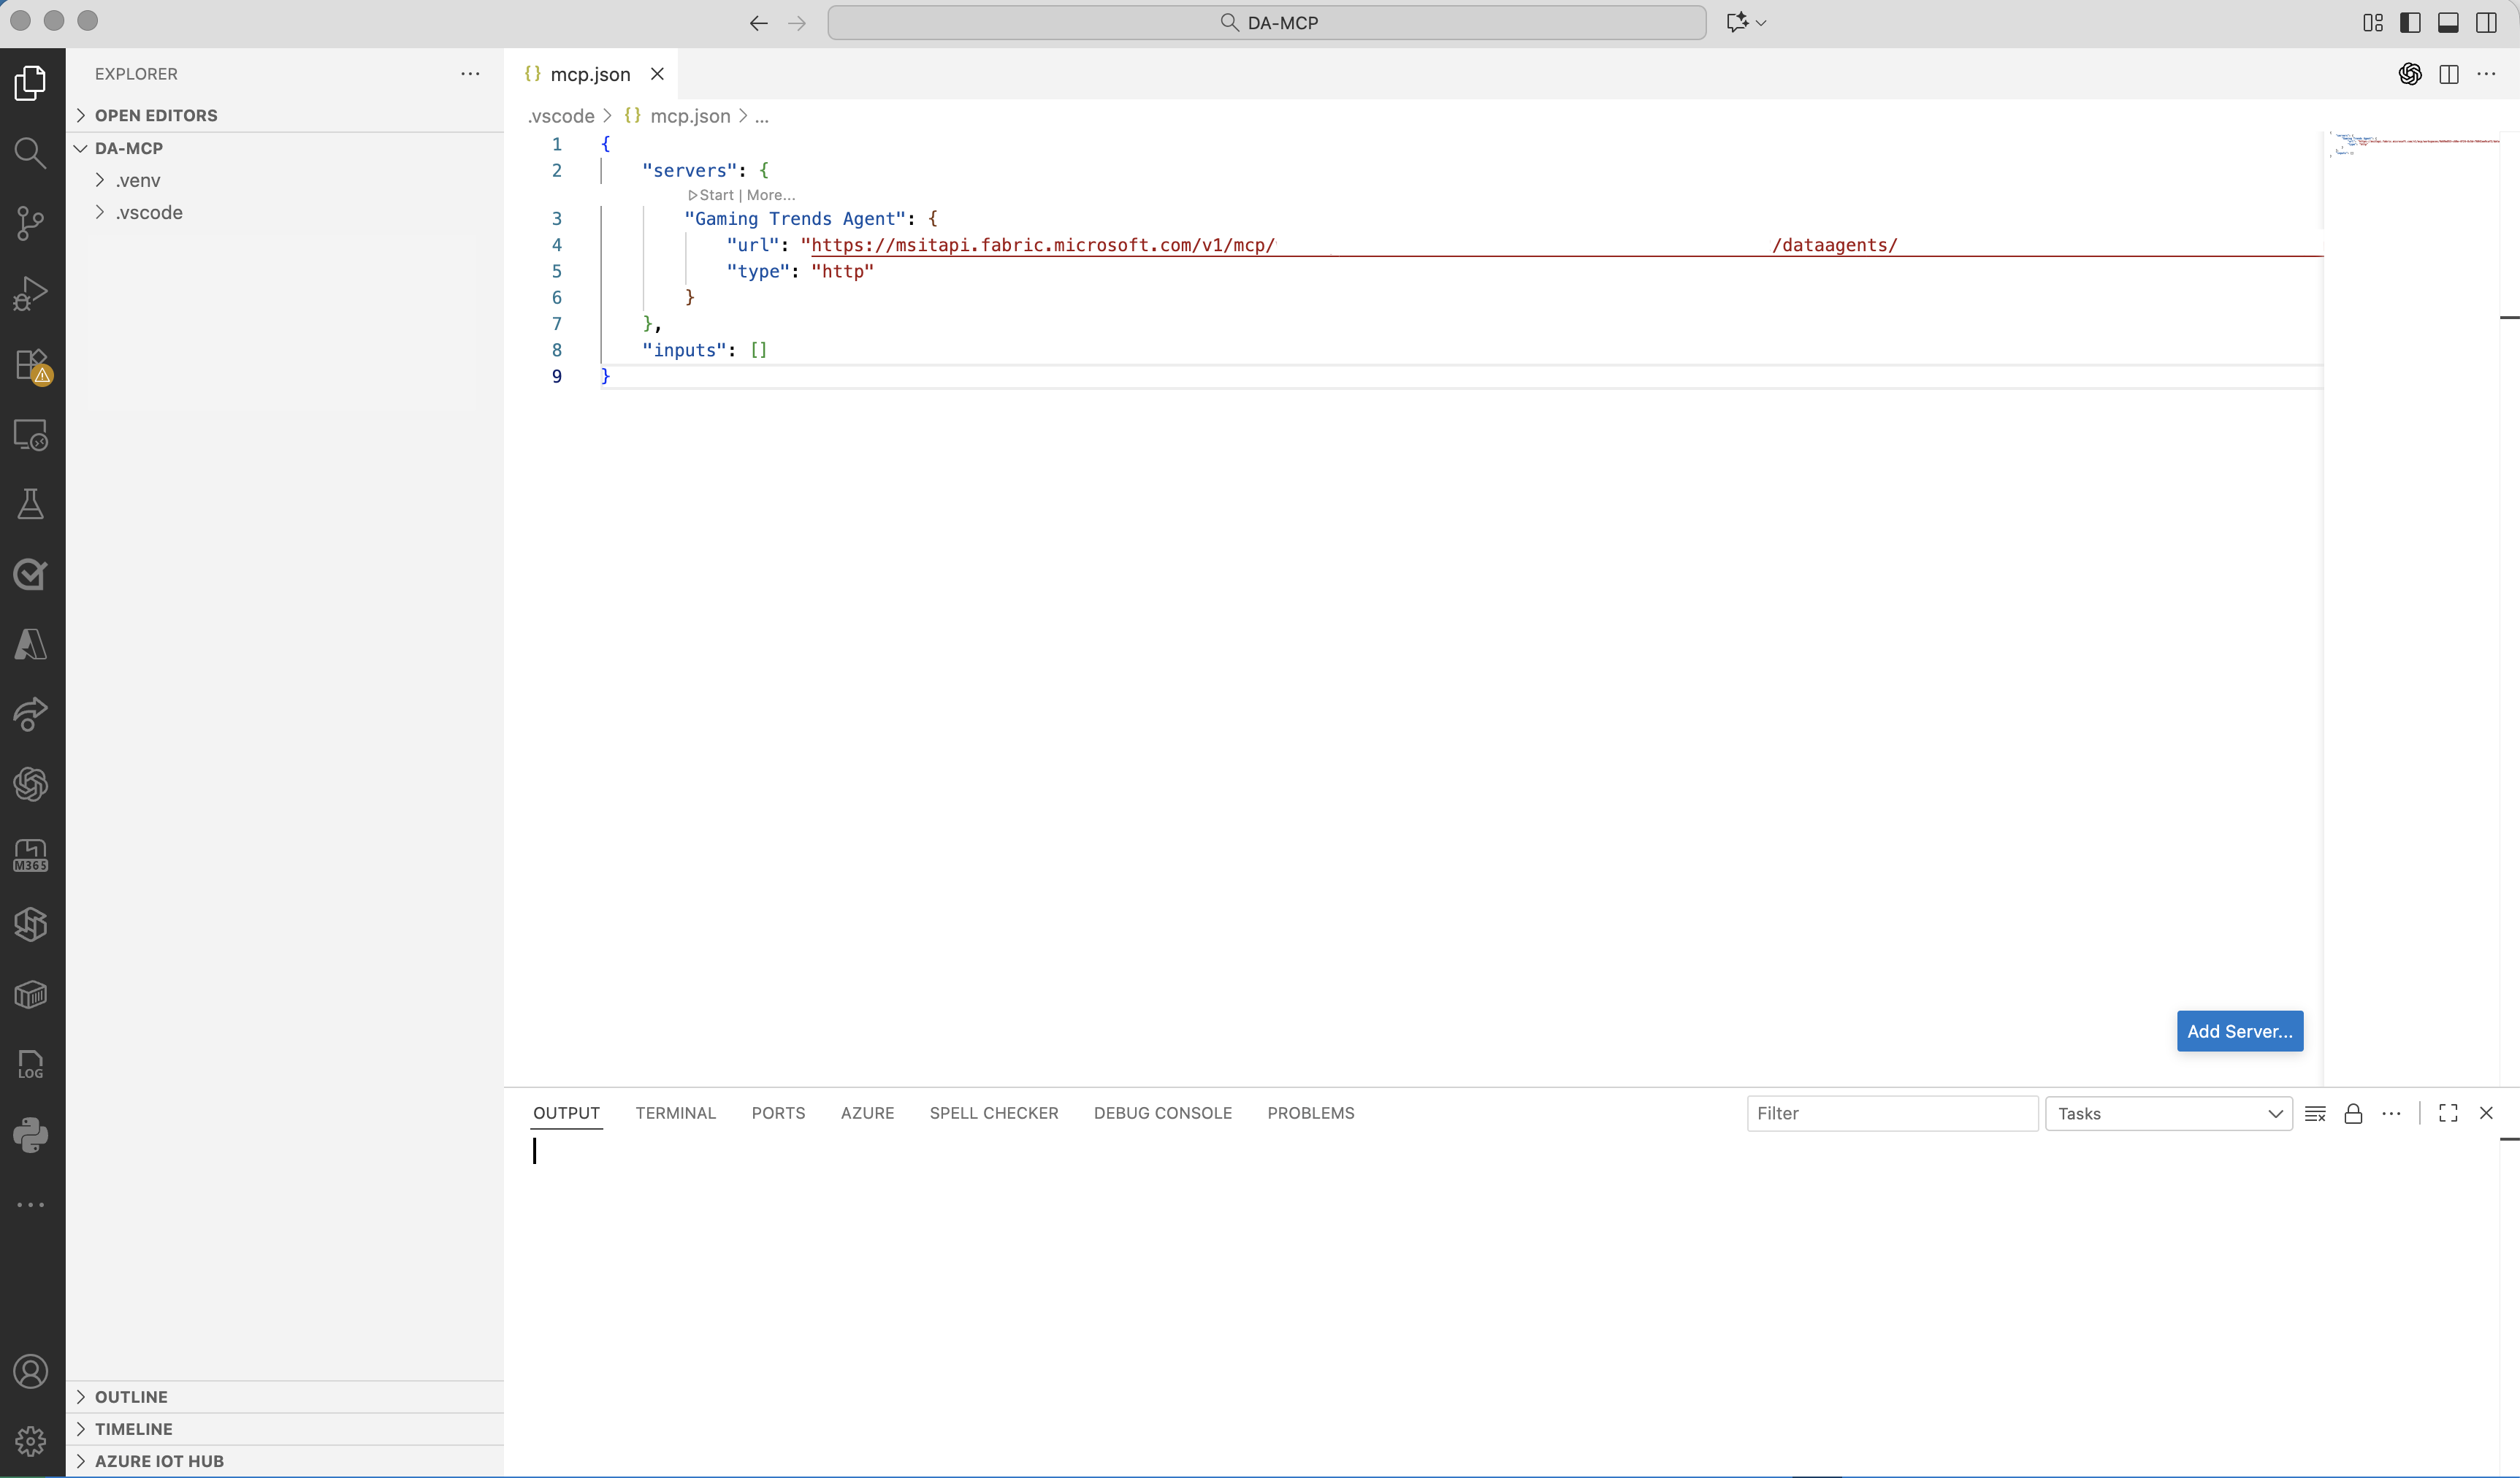Image resolution: width=2520 pixels, height=1478 pixels.
Task: Toggle the bottom panel visibility
Action: tap(2448, 22)
